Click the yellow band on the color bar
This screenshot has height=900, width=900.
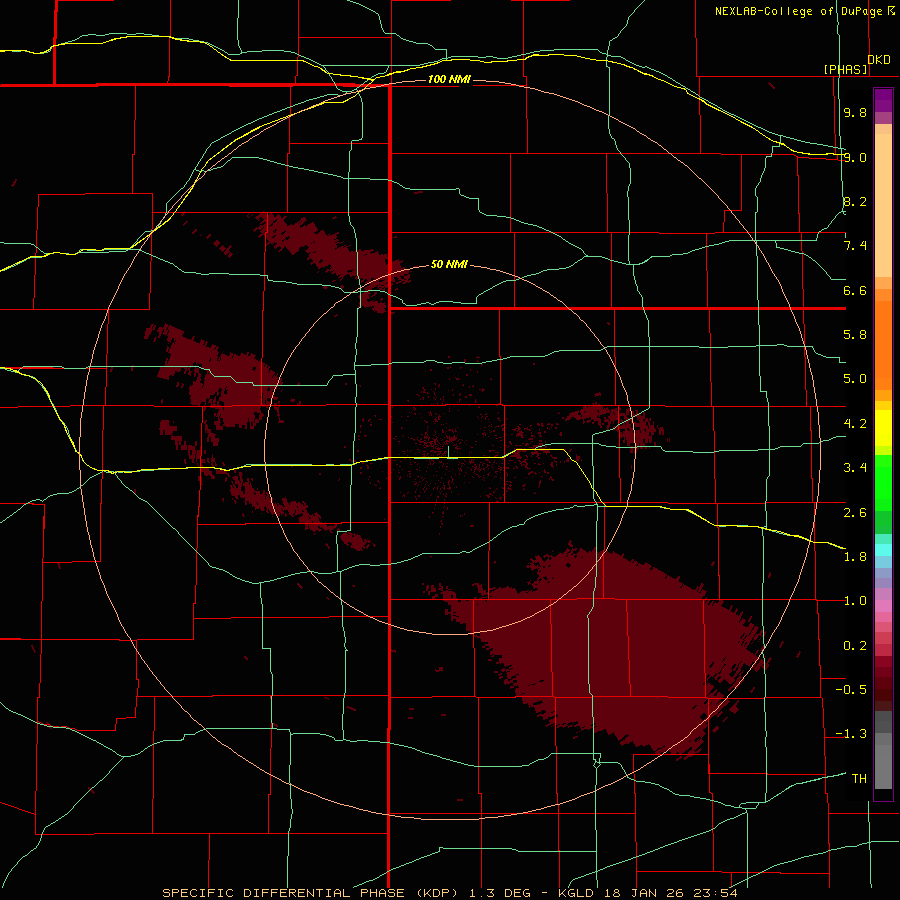point(883,428)
